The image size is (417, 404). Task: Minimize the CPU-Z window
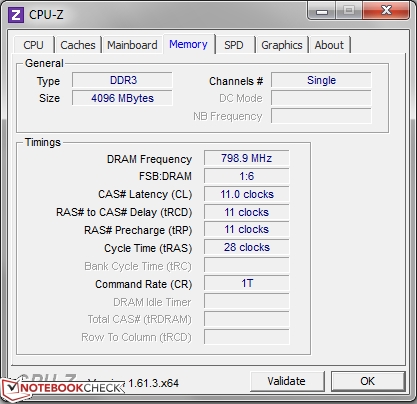tap(322, 11)
